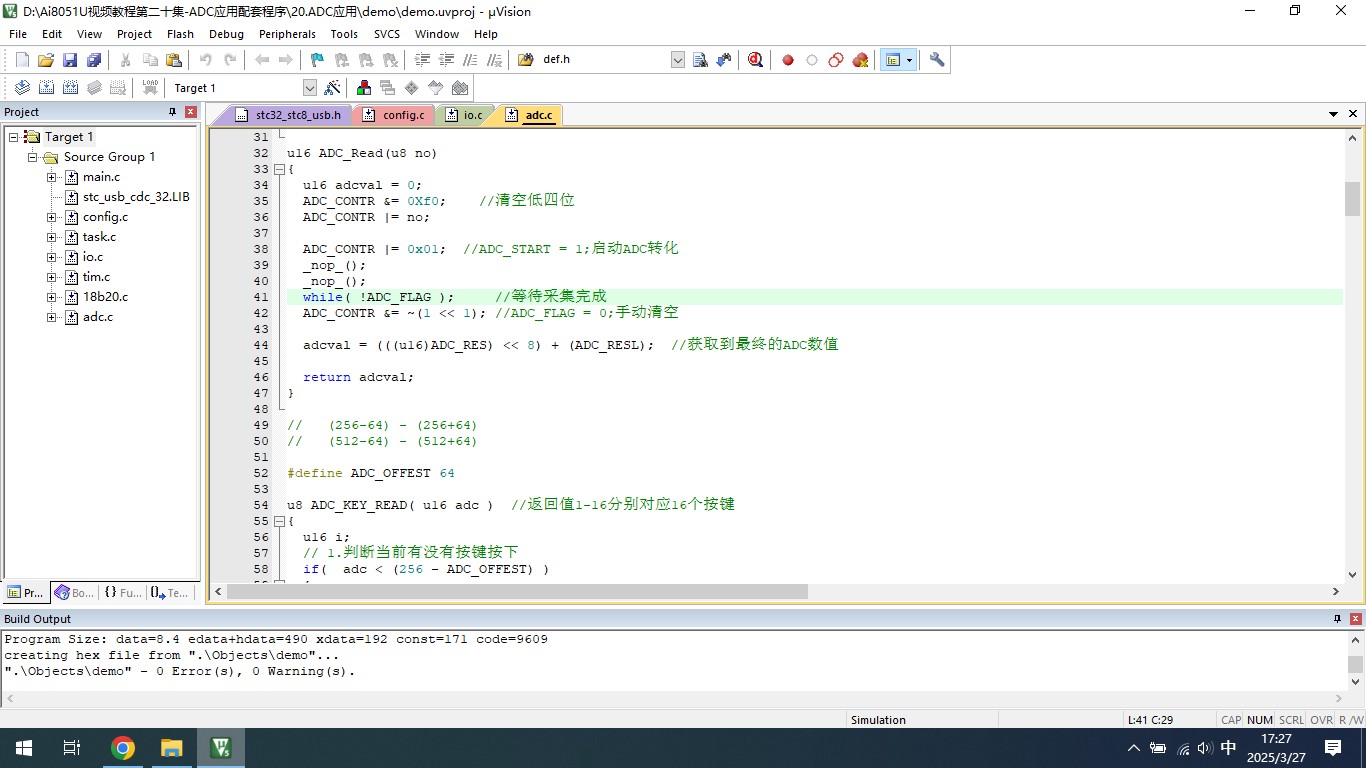Viewport: 1366px width, 768px height.
Task: Collapse the Source Group 1 folder
Action: pos(32,157)
